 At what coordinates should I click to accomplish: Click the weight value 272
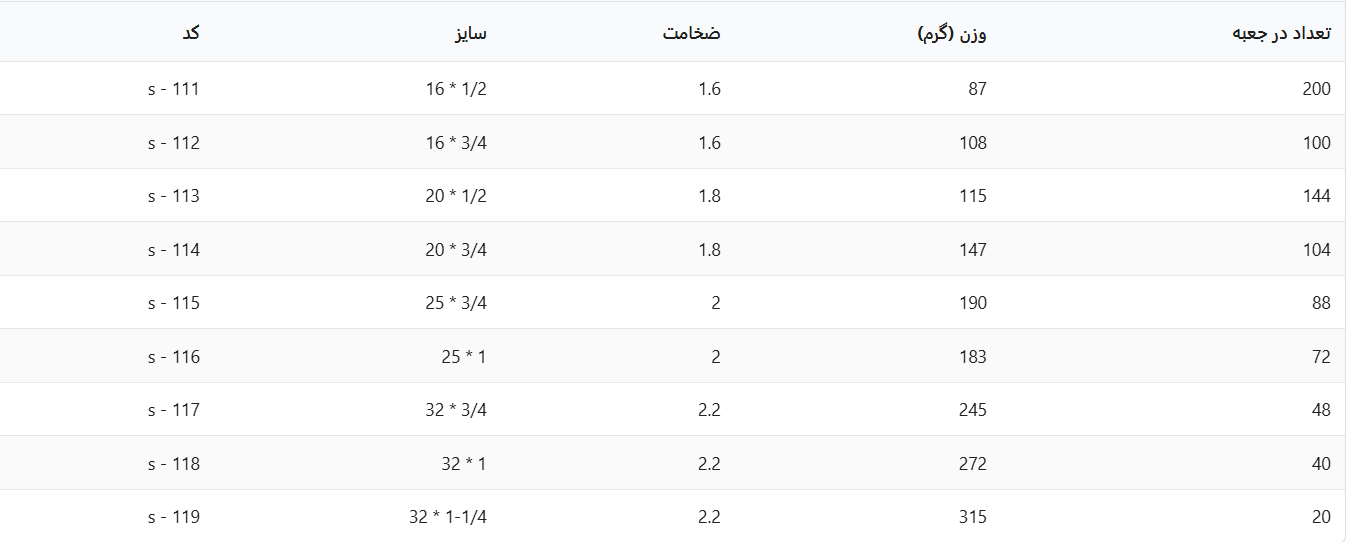(x=972, y=464)
